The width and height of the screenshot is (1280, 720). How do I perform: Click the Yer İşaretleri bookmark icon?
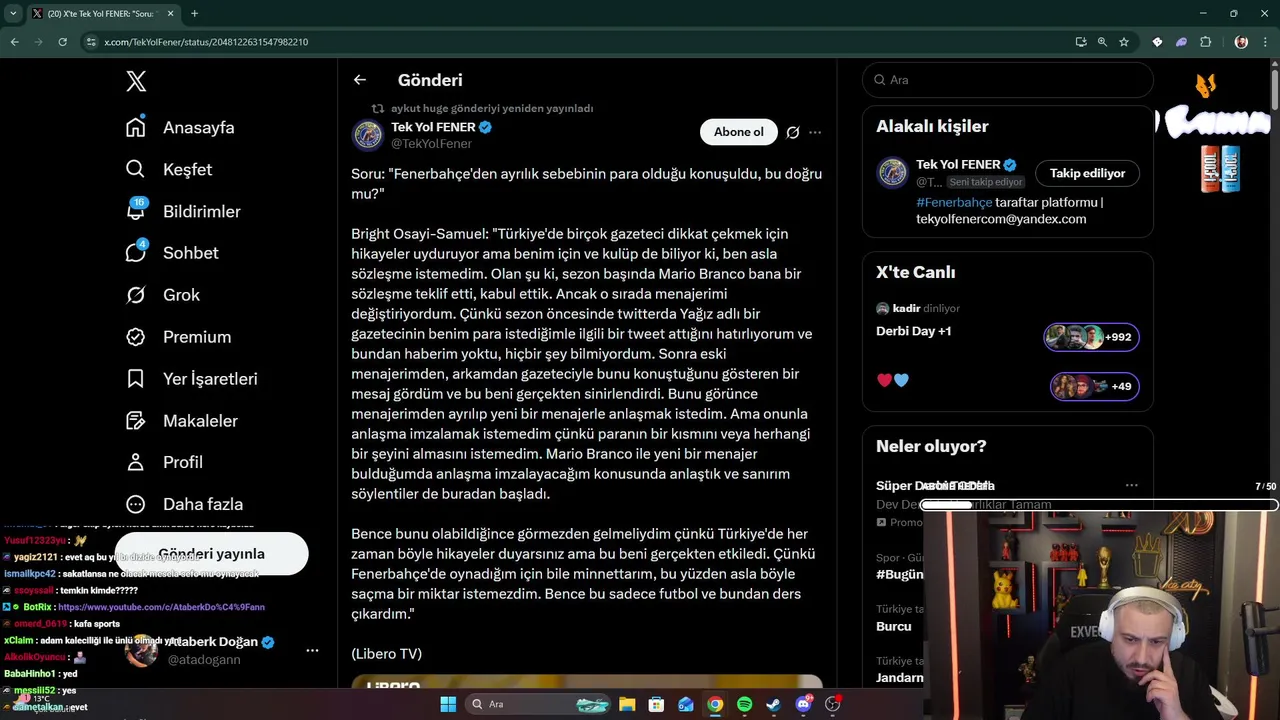pyautogui.click(x=136, y=379)
